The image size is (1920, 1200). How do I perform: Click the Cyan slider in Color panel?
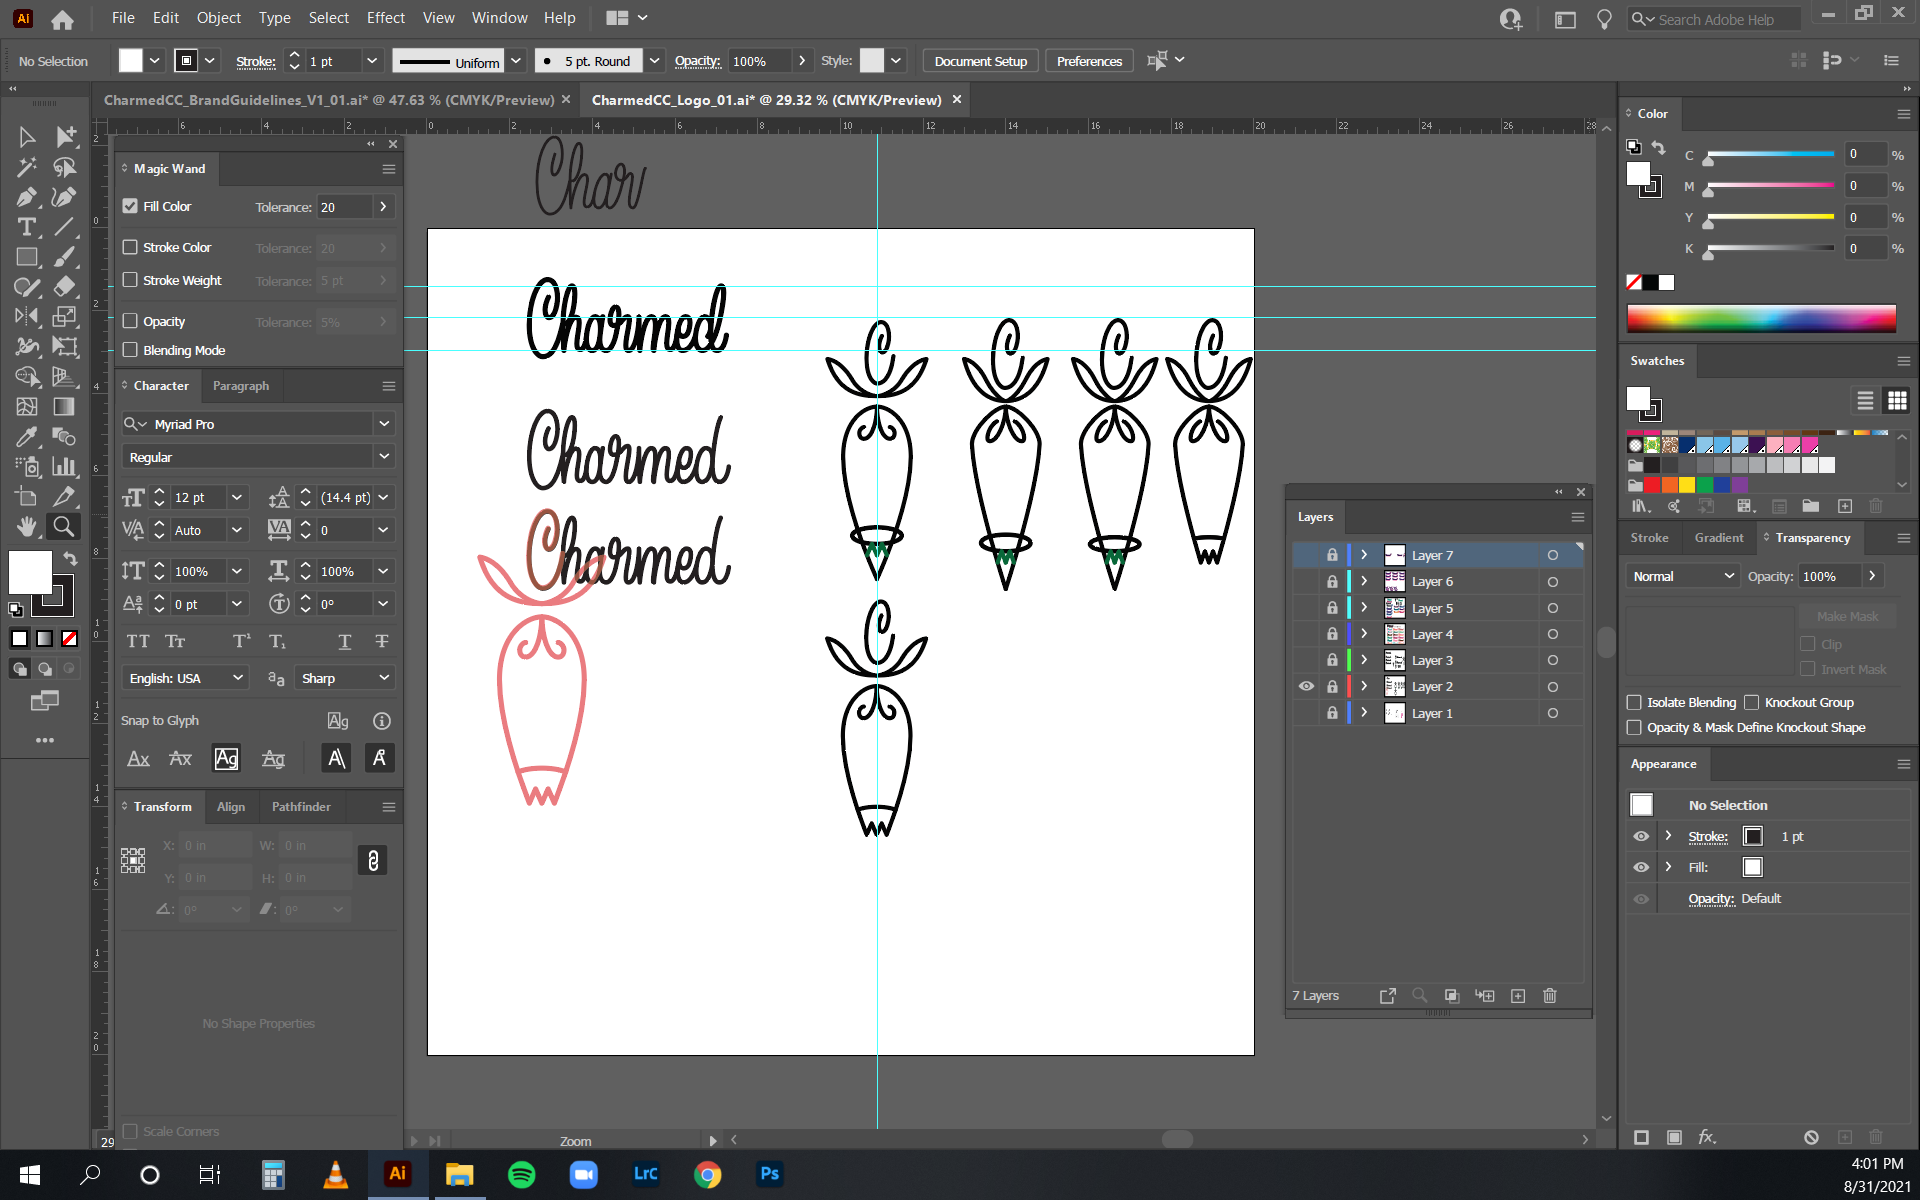pyautogui.click(x=1770, y=155)
